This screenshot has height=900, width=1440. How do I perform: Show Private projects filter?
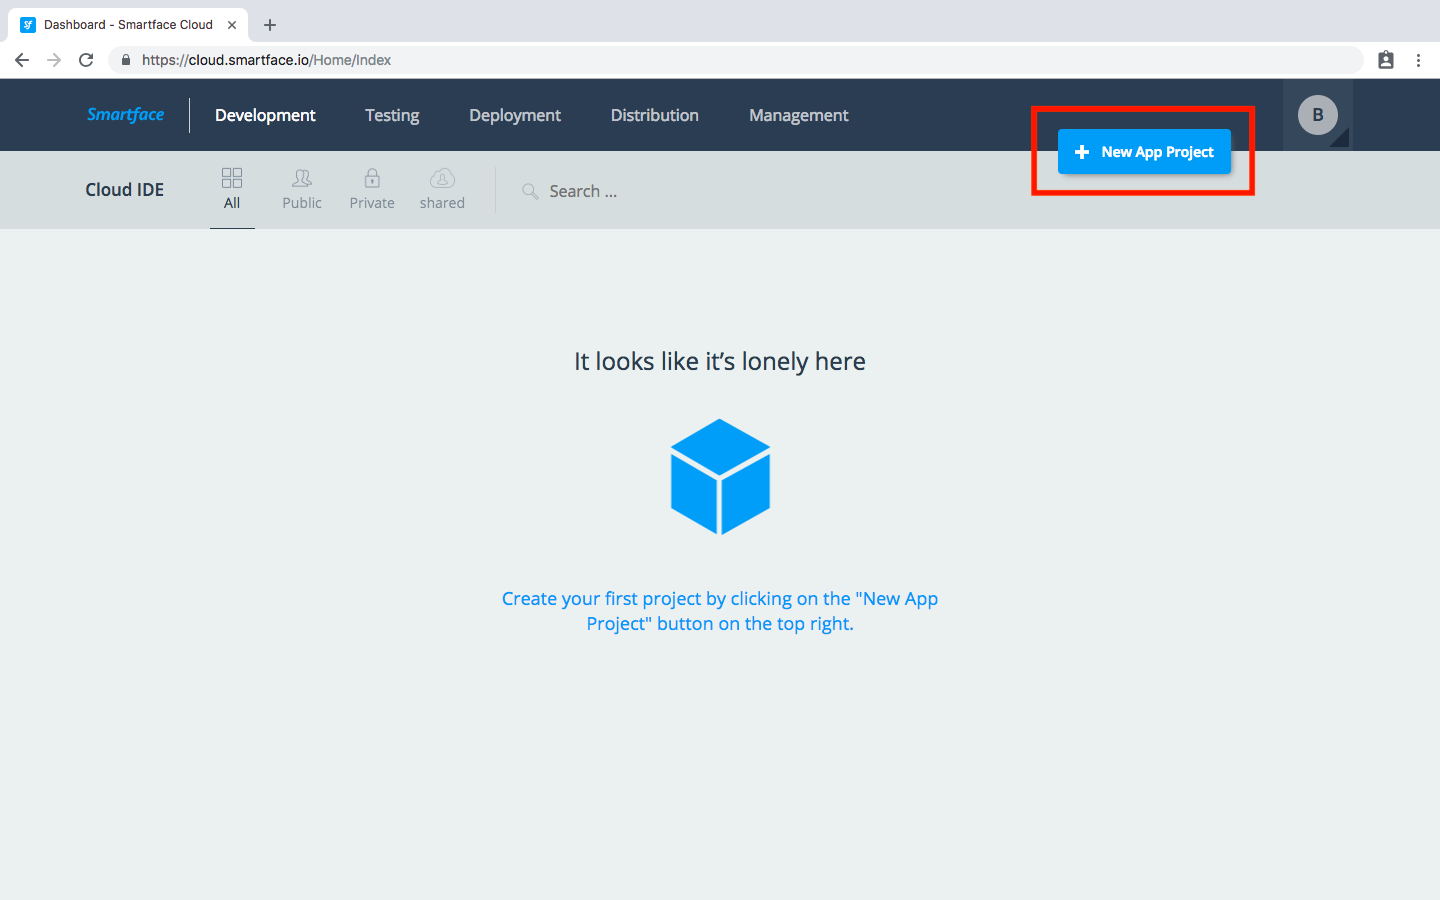tap(372, 189)
